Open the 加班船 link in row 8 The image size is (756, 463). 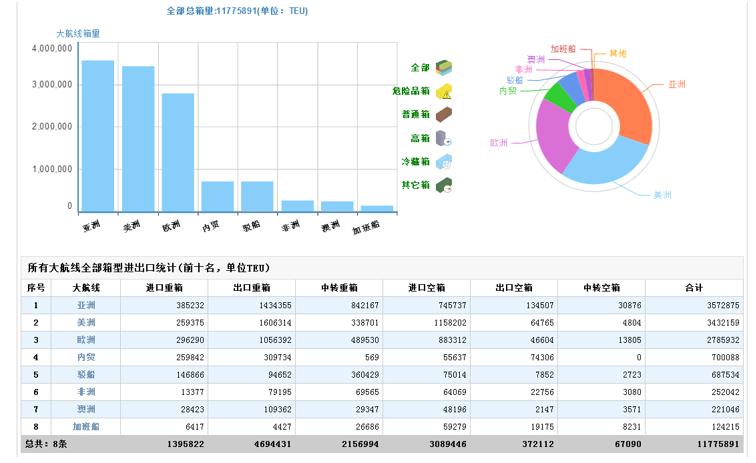86,425
